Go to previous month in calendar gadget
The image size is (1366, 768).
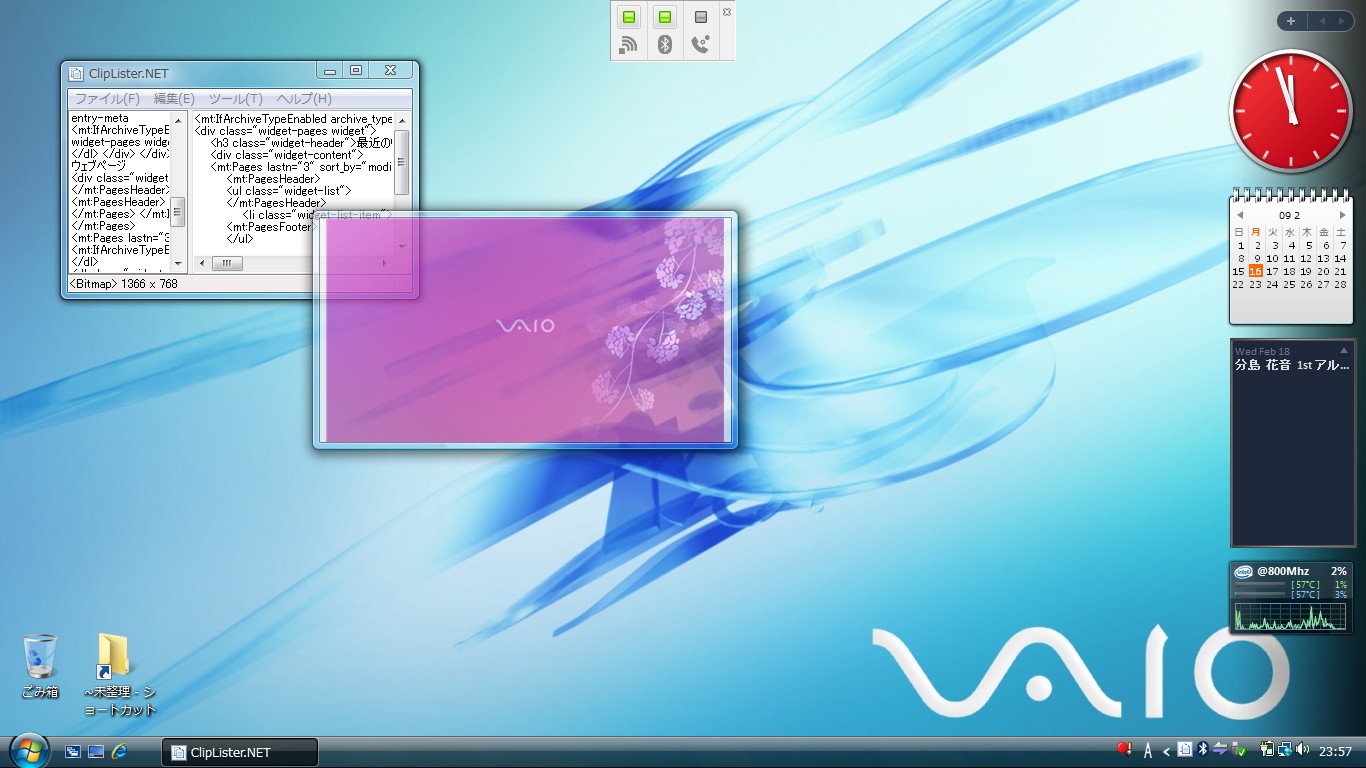(x=1240, y=215)
